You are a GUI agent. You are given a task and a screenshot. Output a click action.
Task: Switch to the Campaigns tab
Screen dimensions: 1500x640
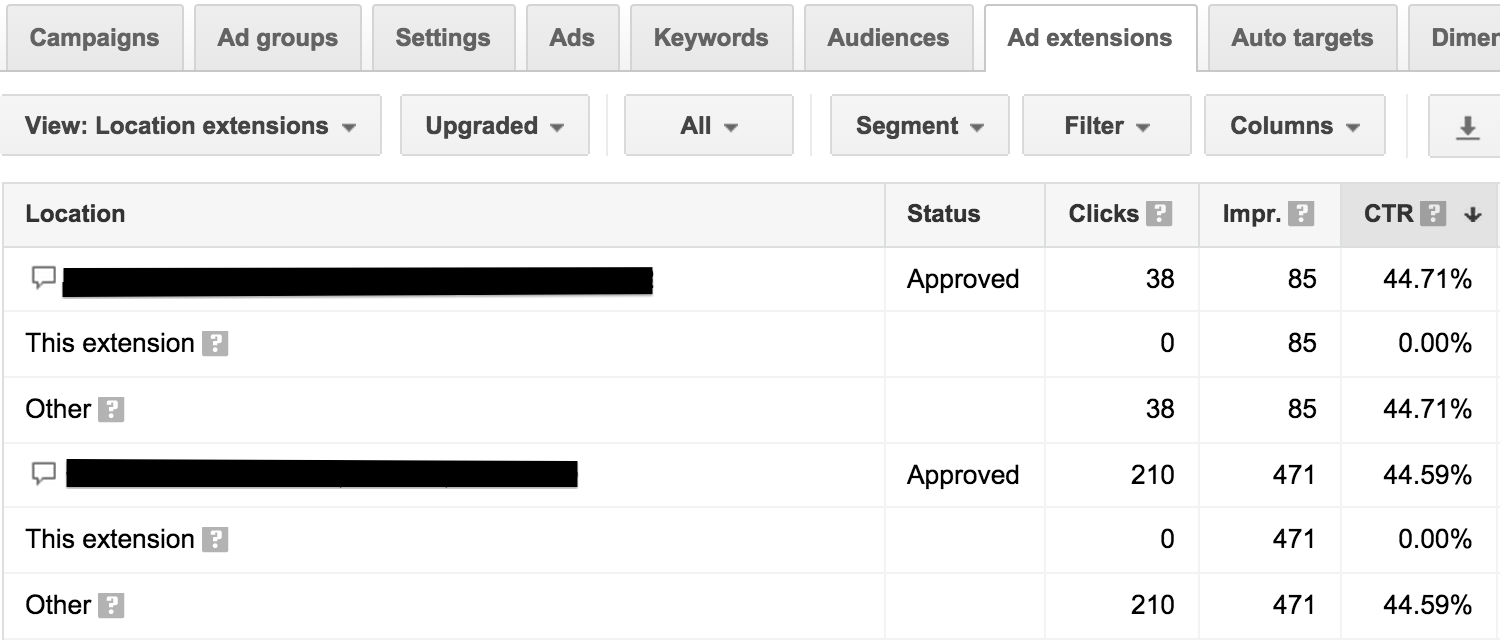click(x=94, y=38)
